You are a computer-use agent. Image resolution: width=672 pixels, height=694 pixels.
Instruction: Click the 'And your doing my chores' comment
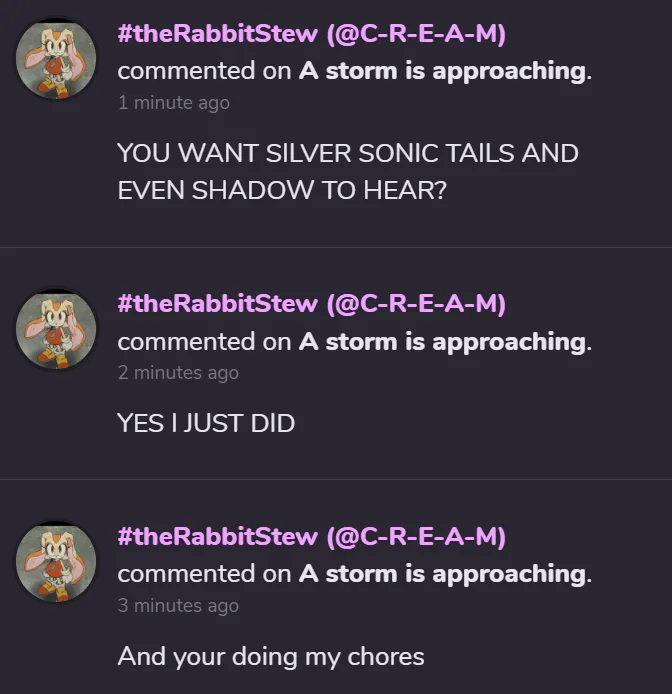(x=271, y=656)
